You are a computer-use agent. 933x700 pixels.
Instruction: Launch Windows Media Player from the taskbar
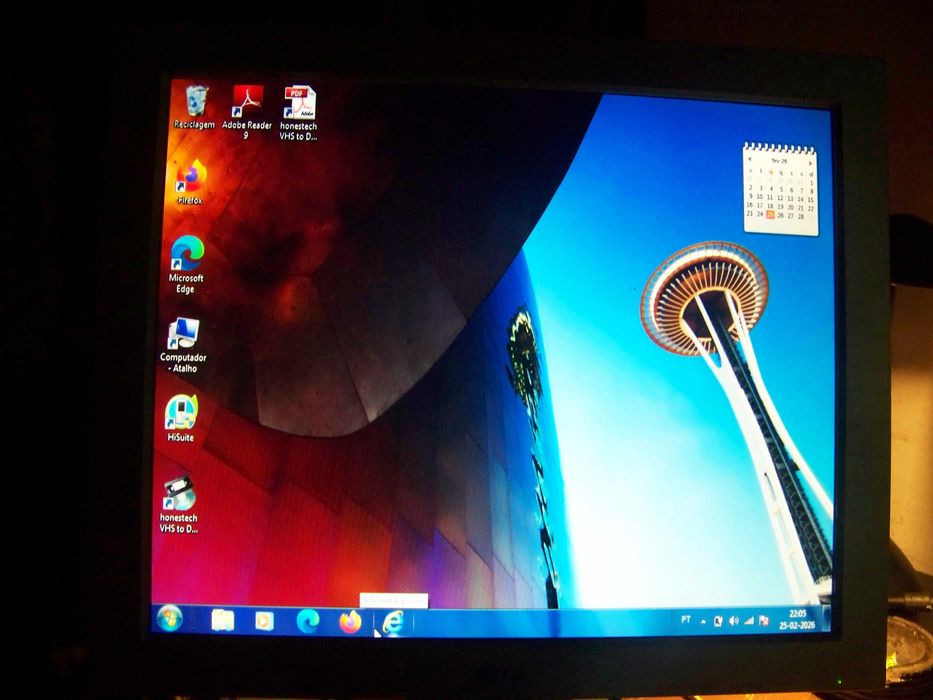point(264,621)
